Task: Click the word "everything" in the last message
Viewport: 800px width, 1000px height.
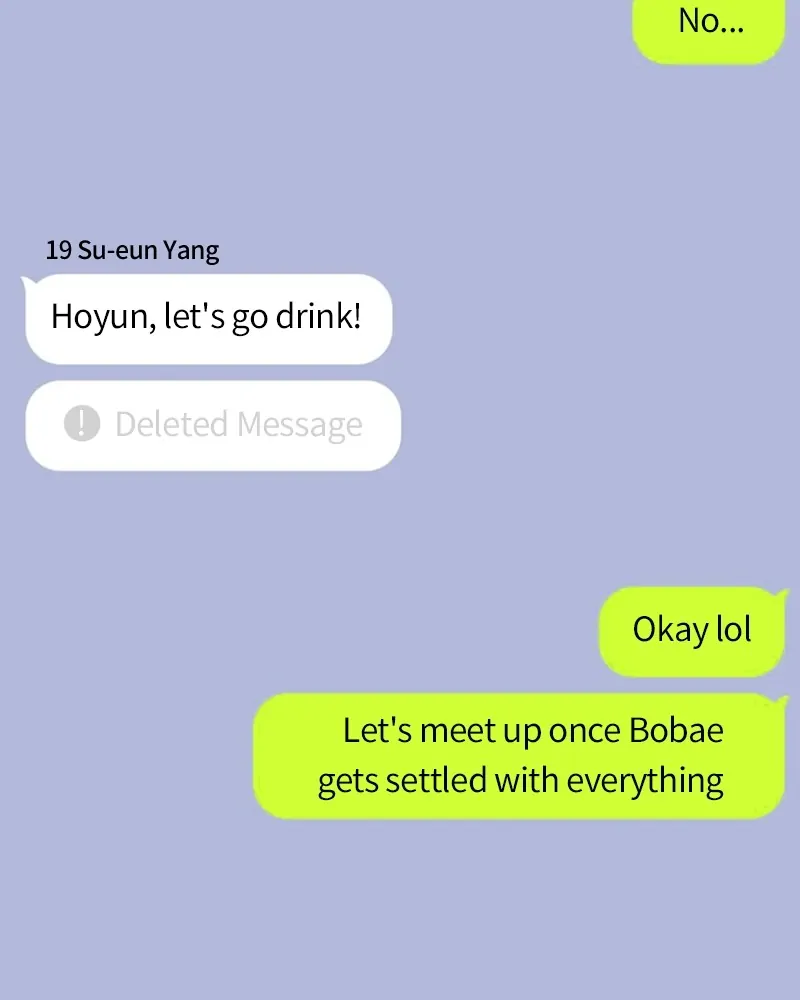Action: point(645,781)
